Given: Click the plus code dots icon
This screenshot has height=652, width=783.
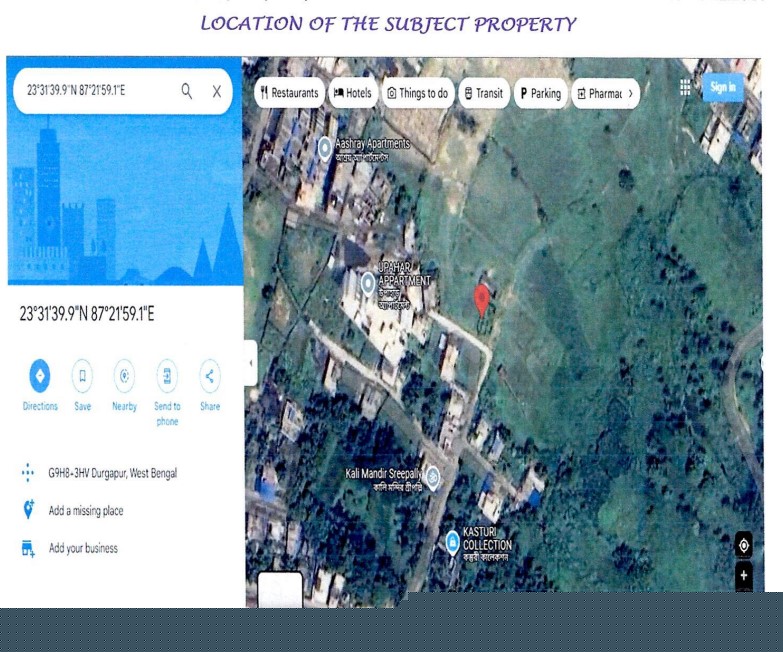Looking at the screenshot, I should 28,473.
